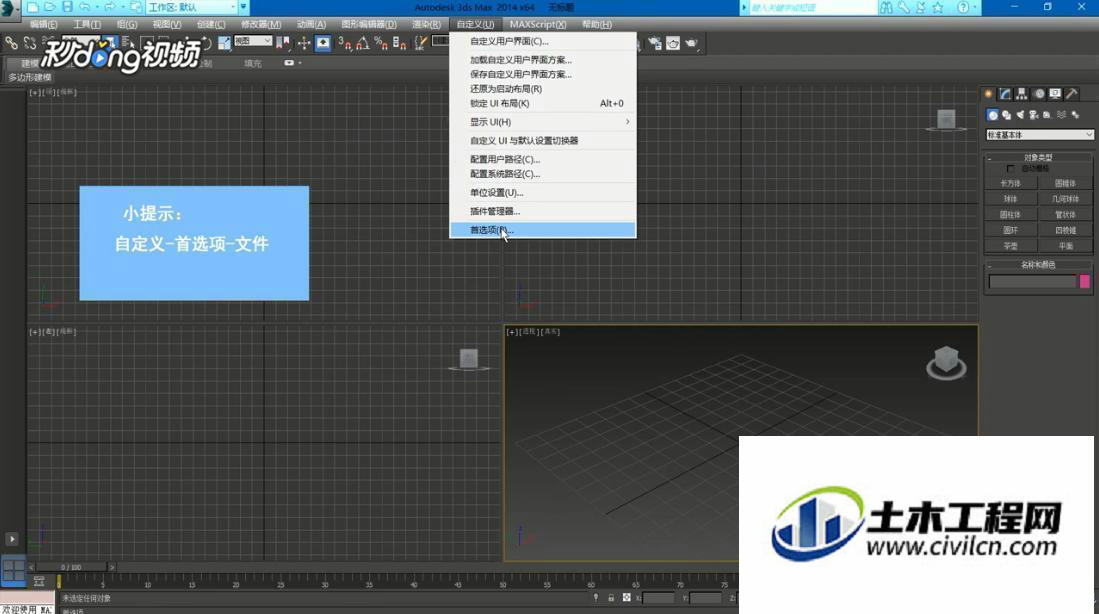Choose 插件管理器... menu entry
Screen dimensions: 1099x614
point(542,211)
